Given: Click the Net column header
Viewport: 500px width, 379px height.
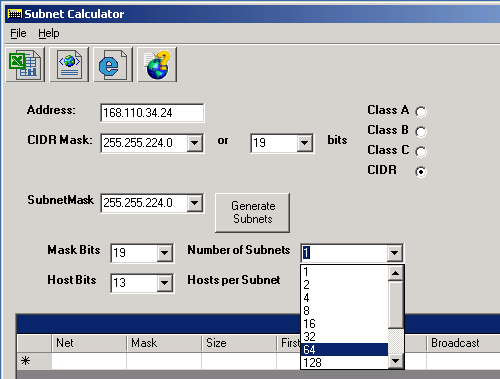Looking at the screenshot, I should click(x=89, y=343).
